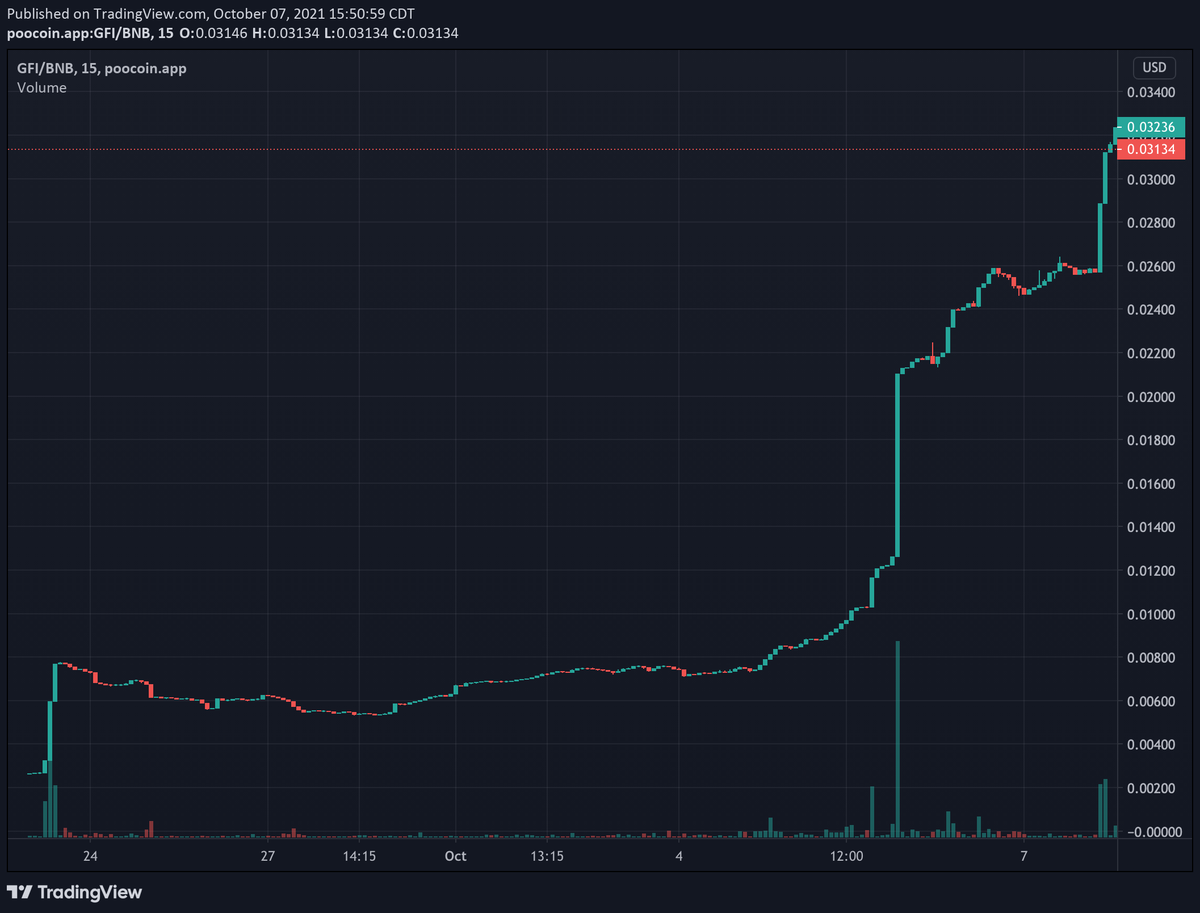Viewport: 1200px width, 913px height.
Task: Click the 0.01400 price axis label
Action: click(x=1150, y=528)
